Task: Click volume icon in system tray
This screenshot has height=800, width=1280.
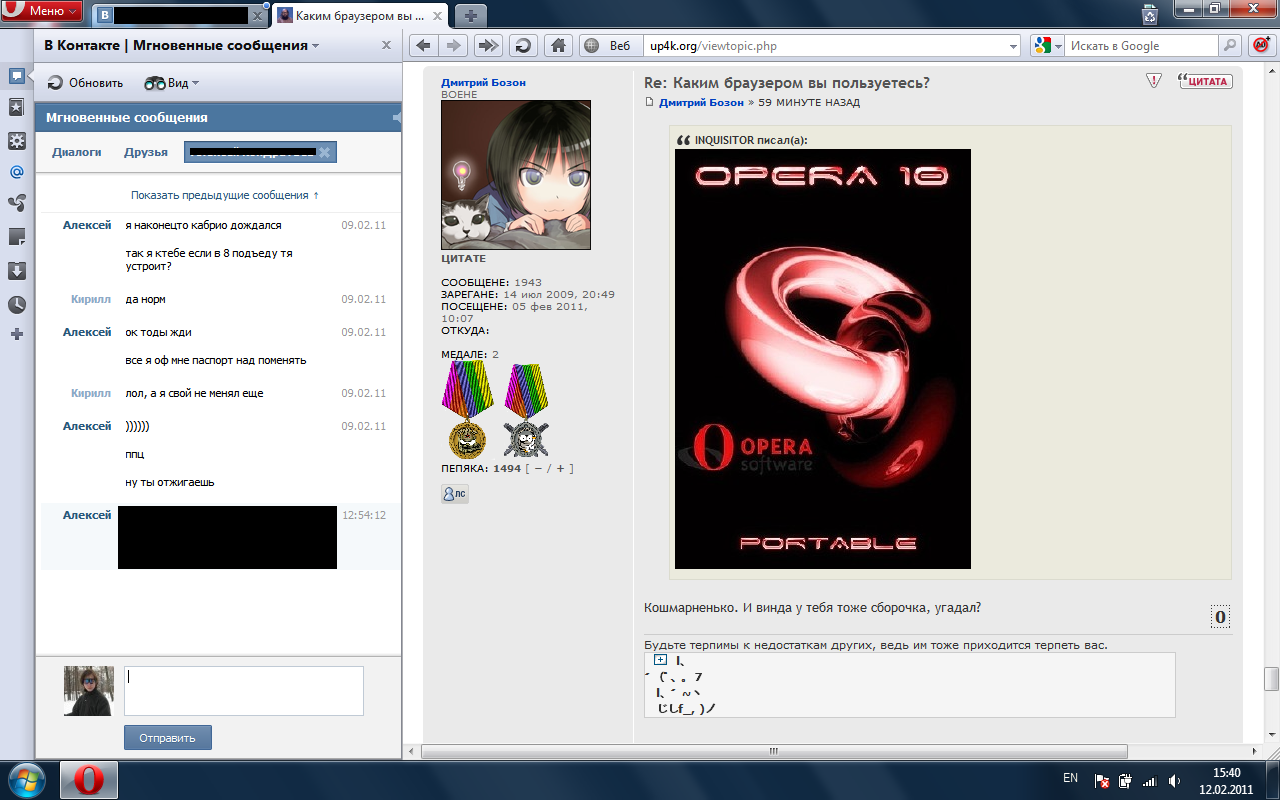Action: click(x=1174, y=781)
